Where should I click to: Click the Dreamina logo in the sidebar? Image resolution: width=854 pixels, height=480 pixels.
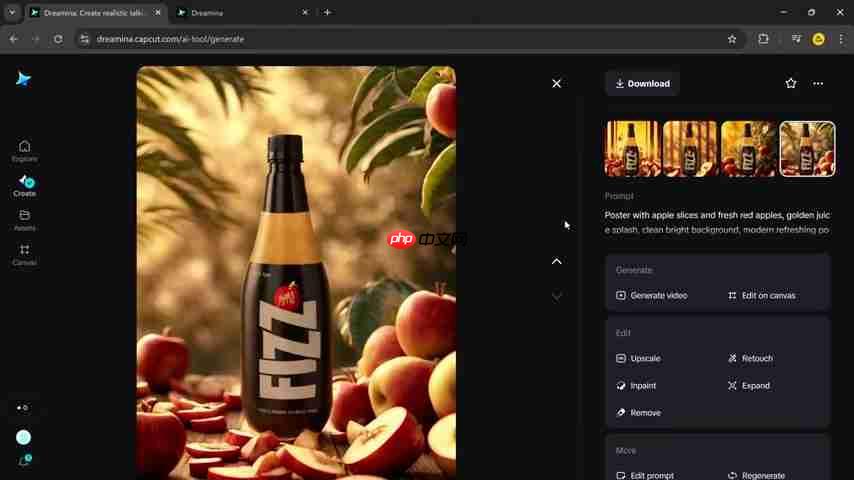click(x=23, y=80)
